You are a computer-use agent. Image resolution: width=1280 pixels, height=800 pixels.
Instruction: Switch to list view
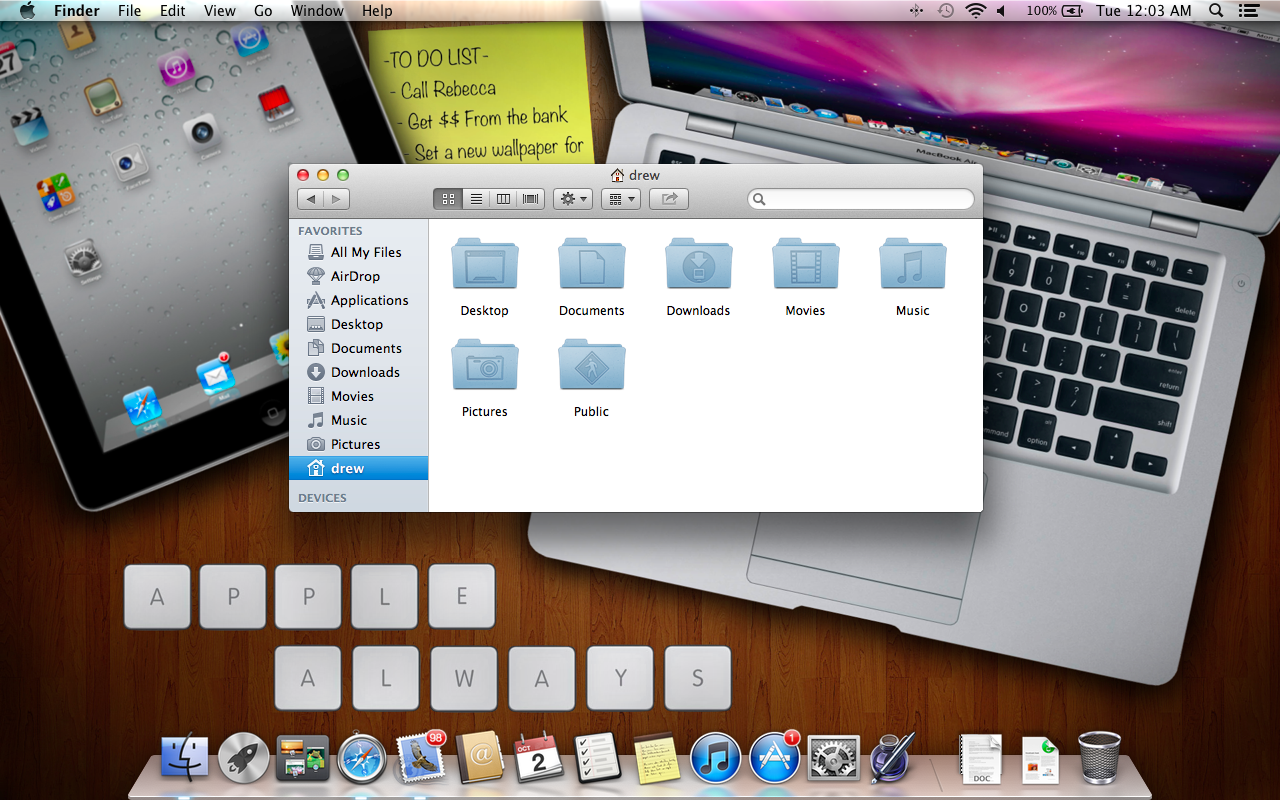pyautogui.click(x=476, y=199)
